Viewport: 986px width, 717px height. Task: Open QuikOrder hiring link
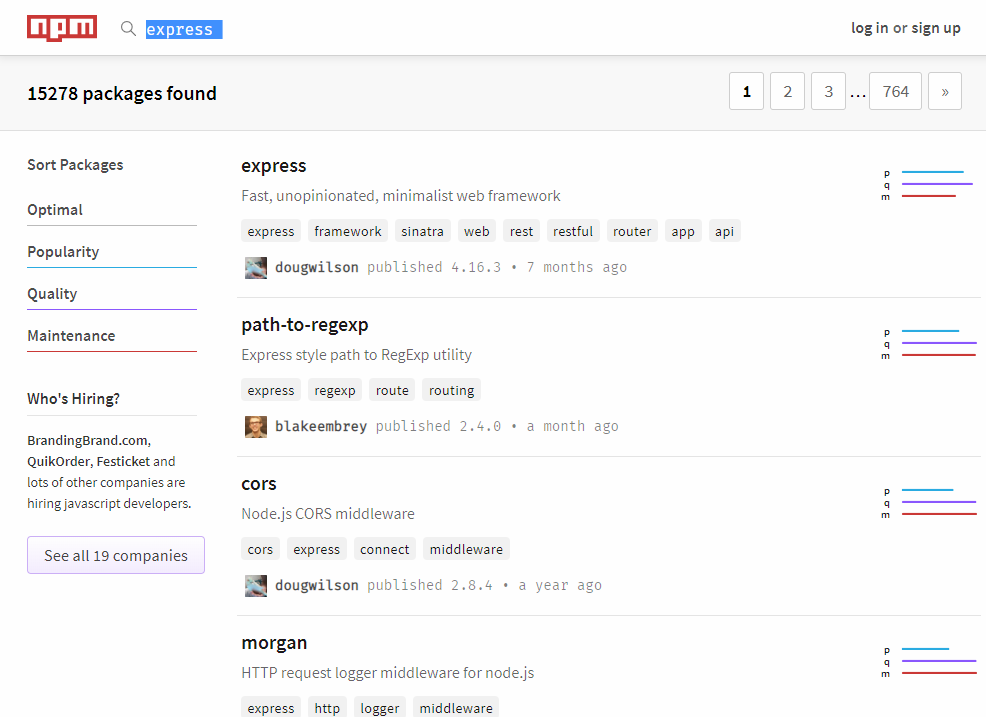(58, 462)
